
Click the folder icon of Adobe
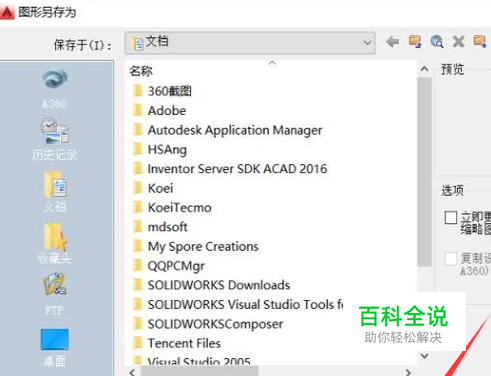pyautogui.click(x=138, y=110)
